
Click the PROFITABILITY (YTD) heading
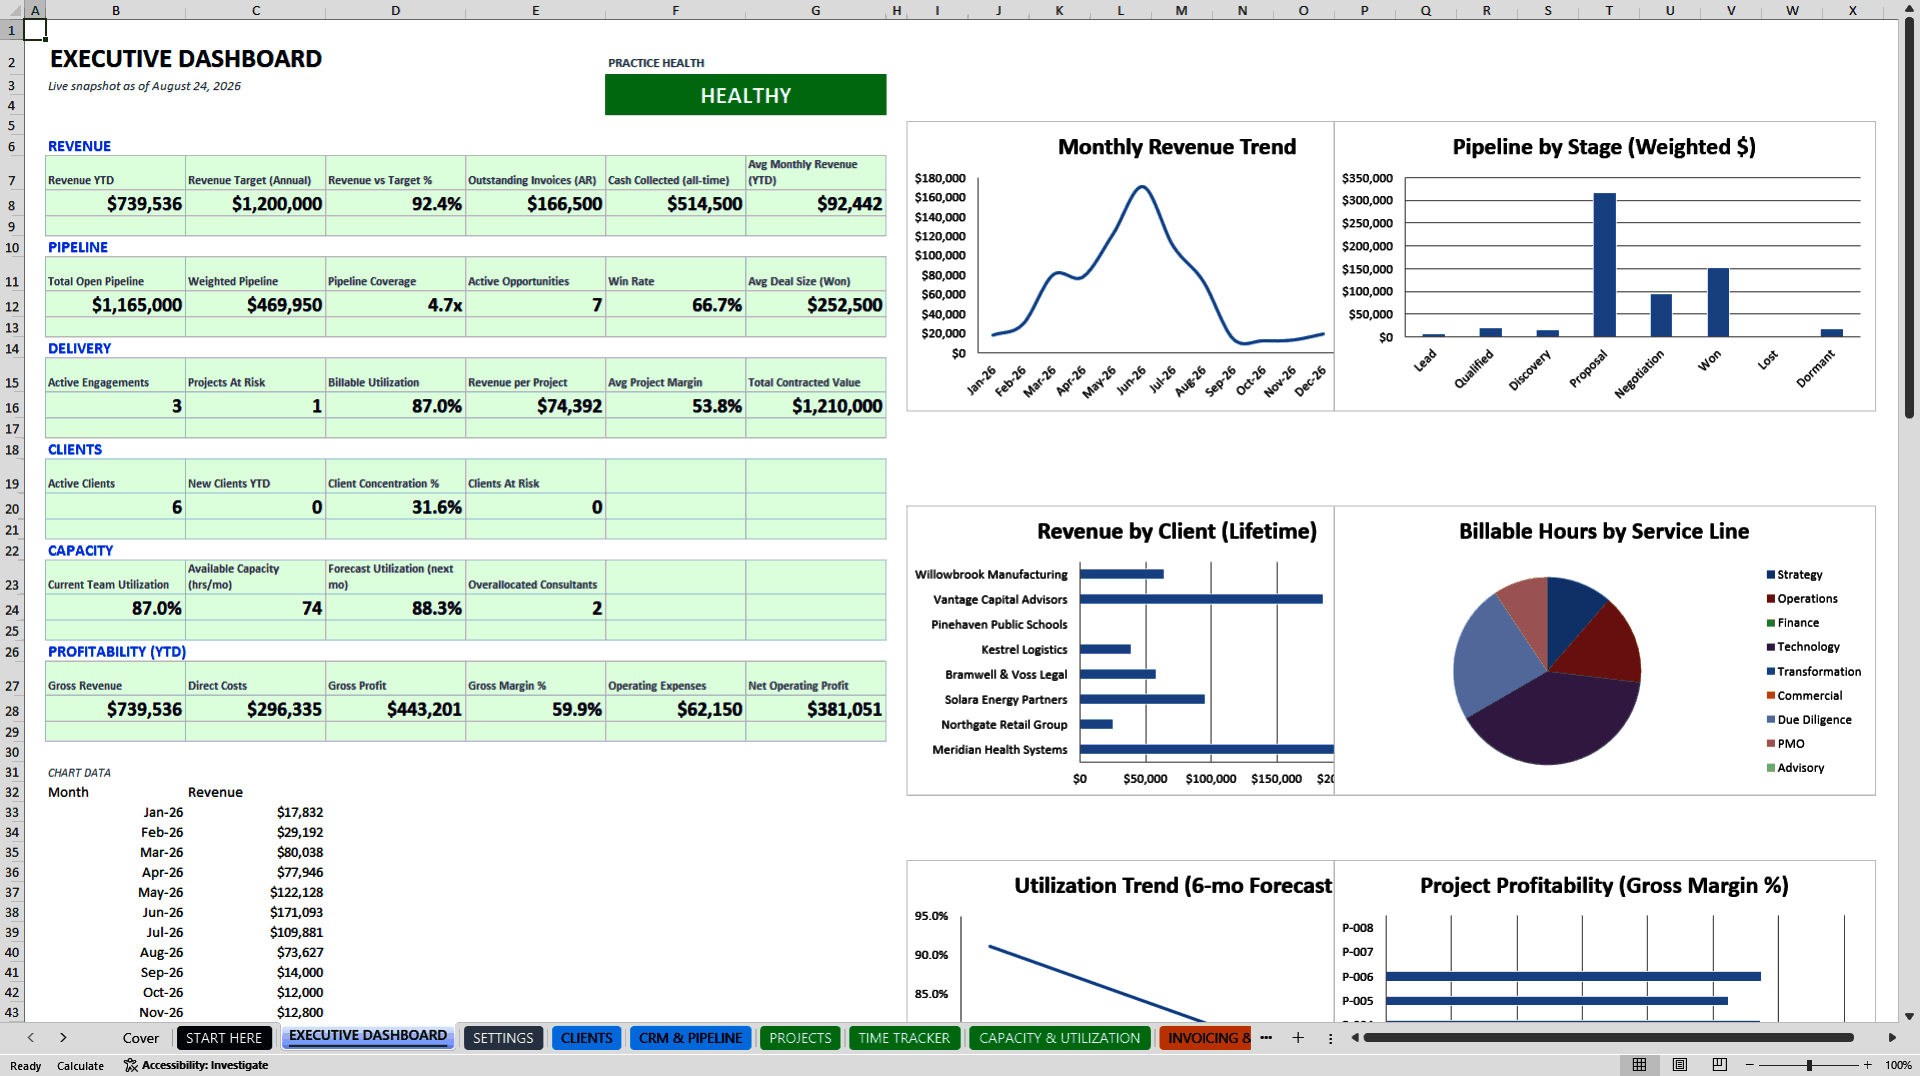point(117,651)
